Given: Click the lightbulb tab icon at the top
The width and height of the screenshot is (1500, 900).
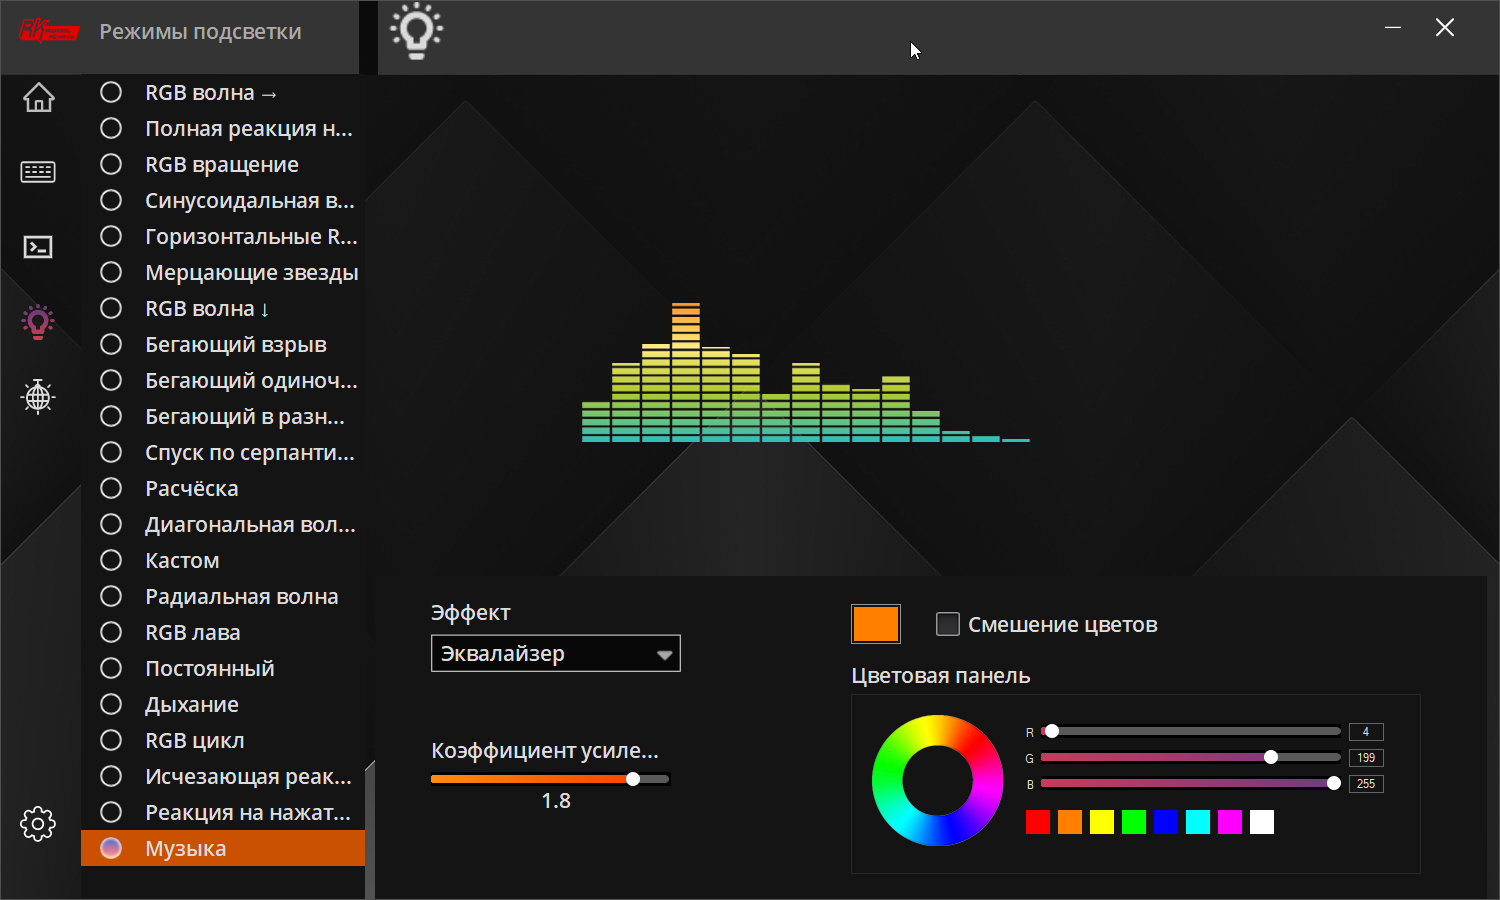Looking at the screenshot, I should pos(417,31).
